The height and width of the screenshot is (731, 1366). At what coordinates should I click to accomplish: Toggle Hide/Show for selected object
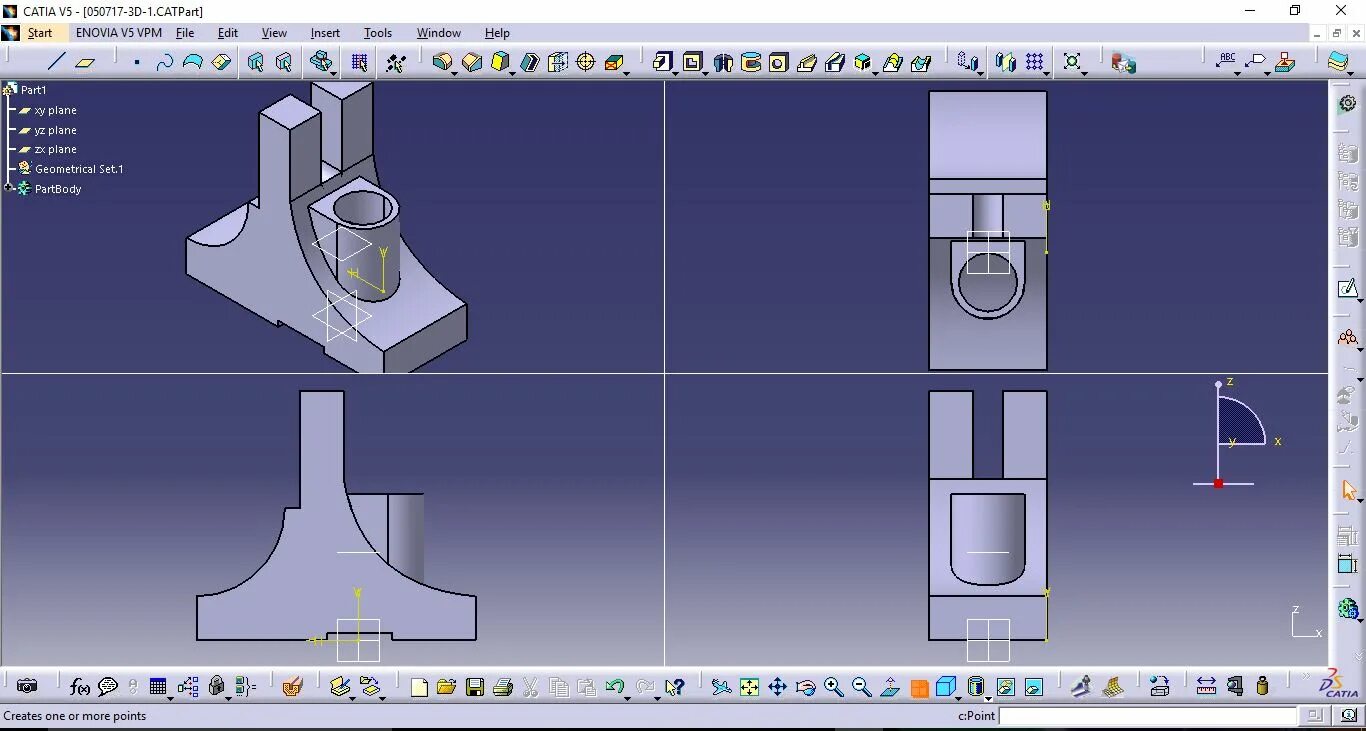pyautogui.click(x=1005, y=686)
